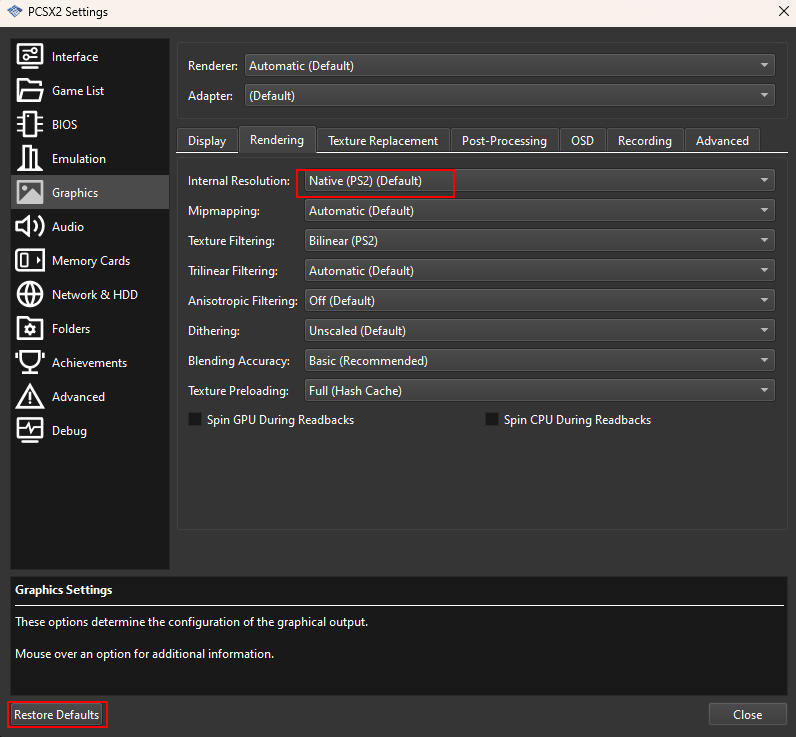Screen dimensions: 796x737
Task: Open the Memory Cards icon
Action: click(30, 260)
